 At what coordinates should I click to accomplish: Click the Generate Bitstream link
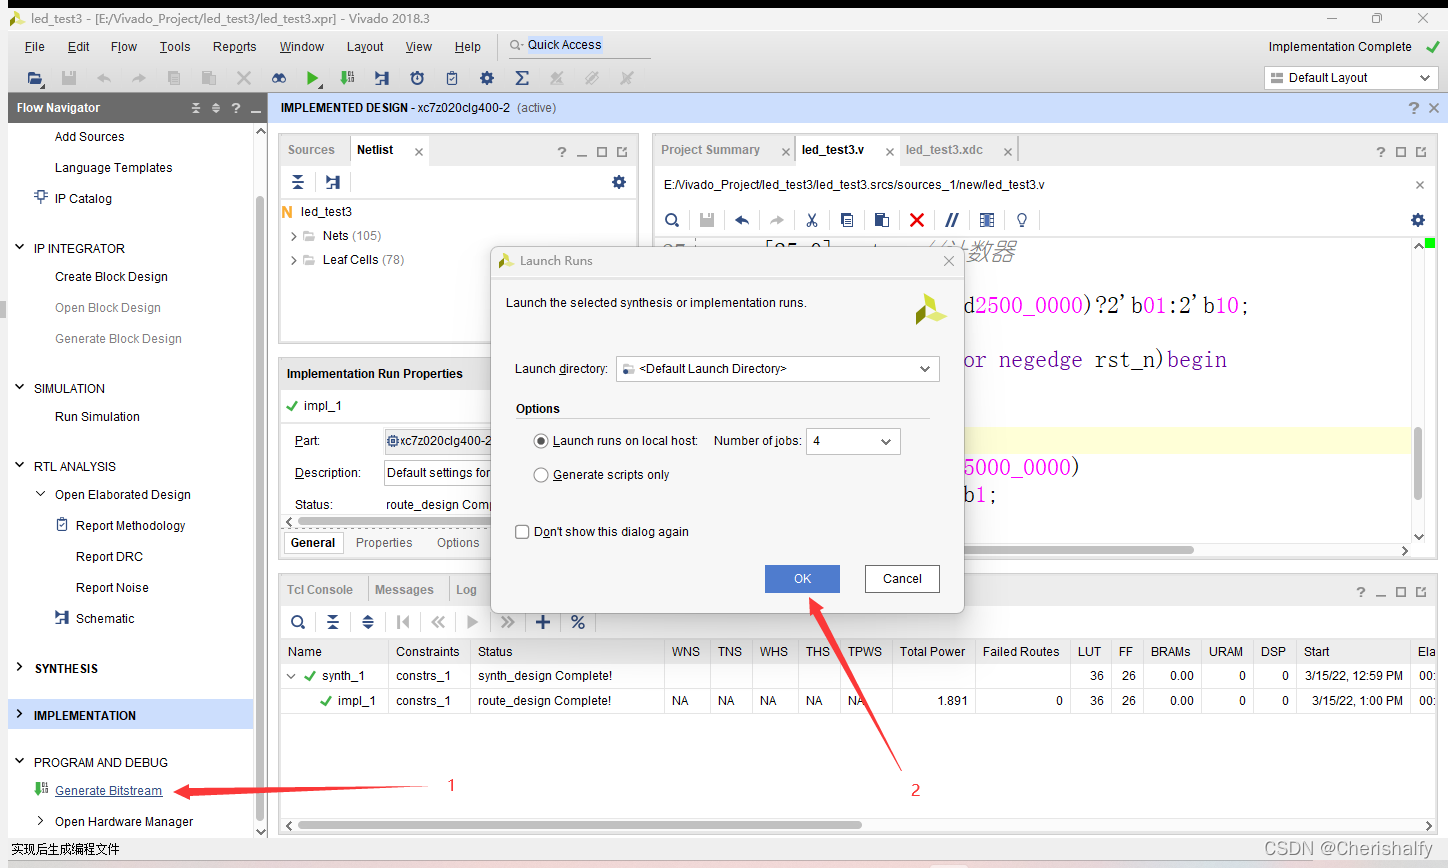tap(108, 791)
